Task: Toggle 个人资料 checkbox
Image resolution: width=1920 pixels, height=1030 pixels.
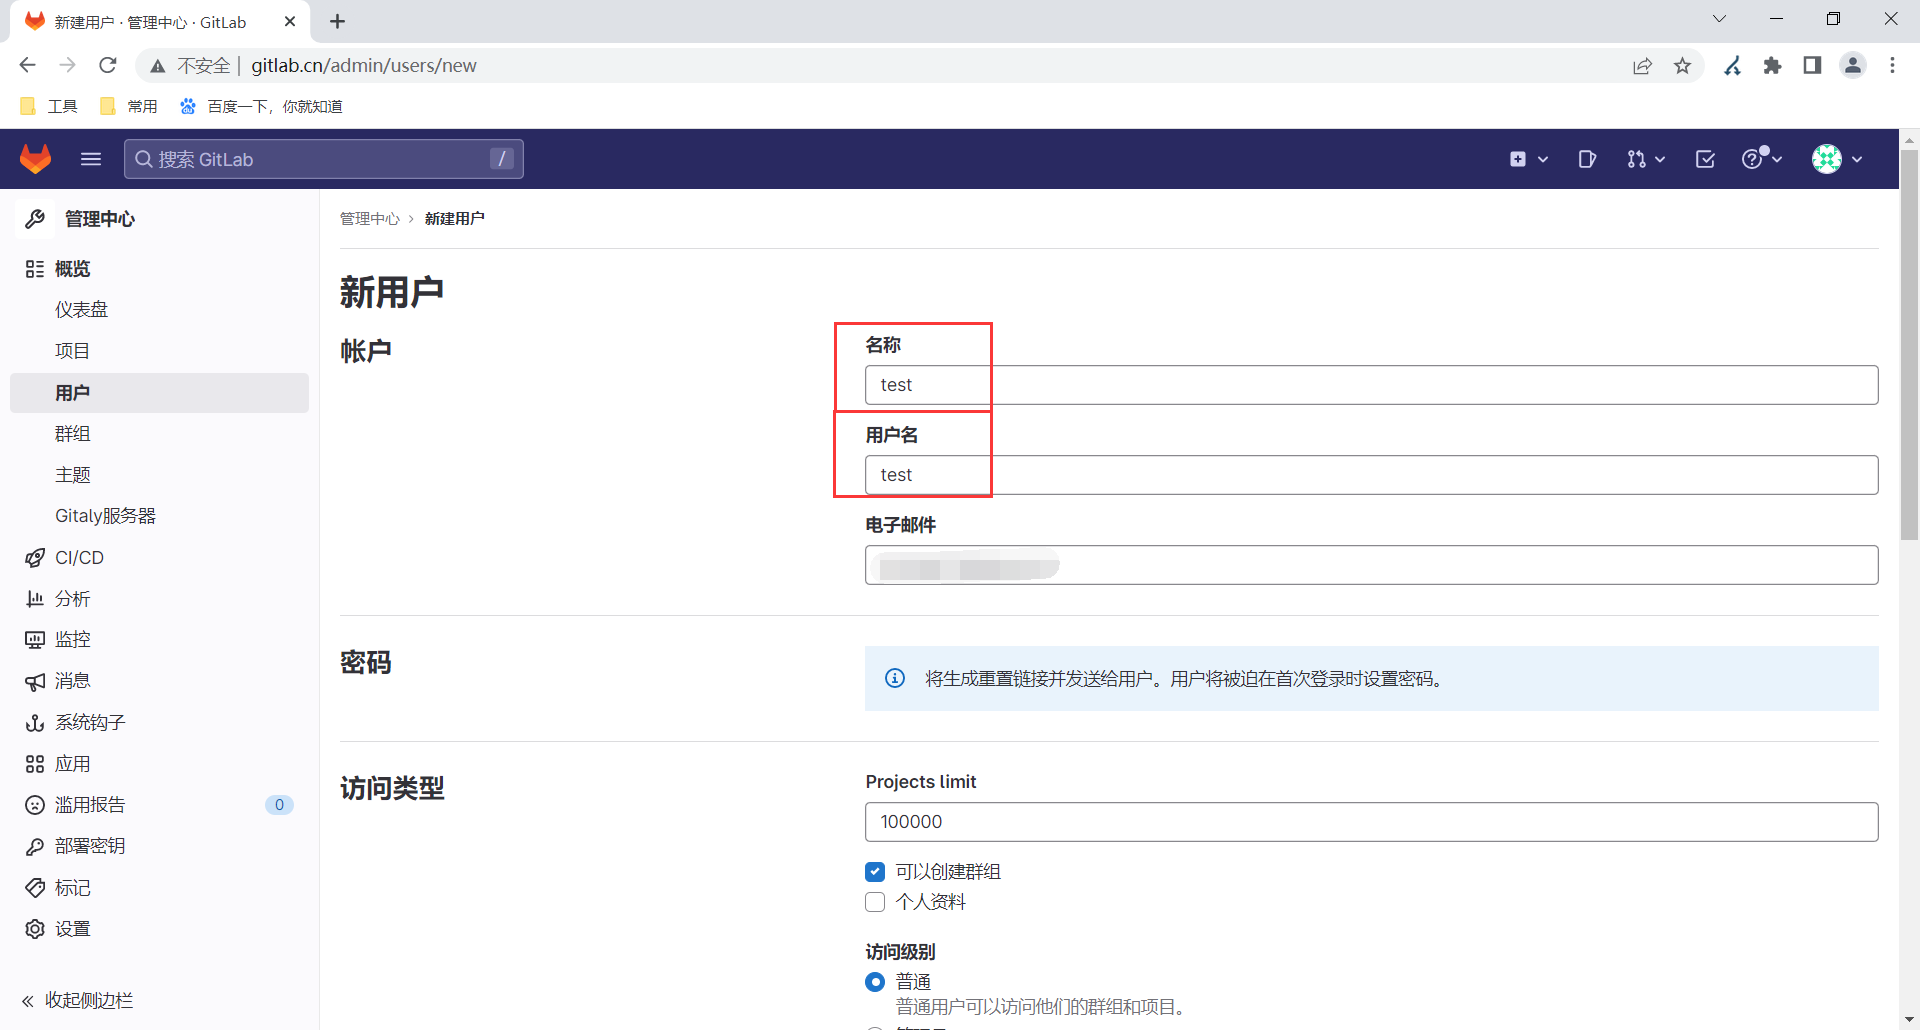Action: point(875,902)
